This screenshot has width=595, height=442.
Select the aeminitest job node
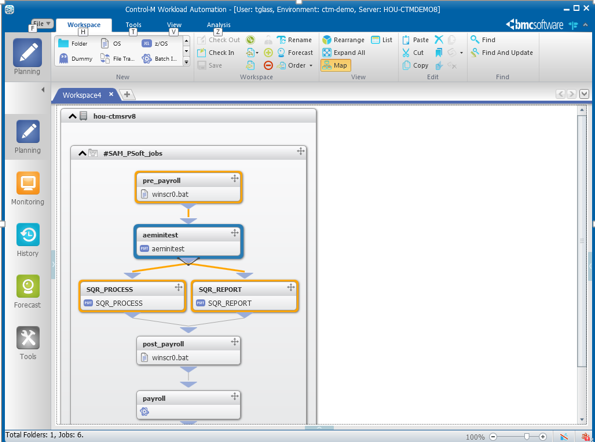point(189,242)
